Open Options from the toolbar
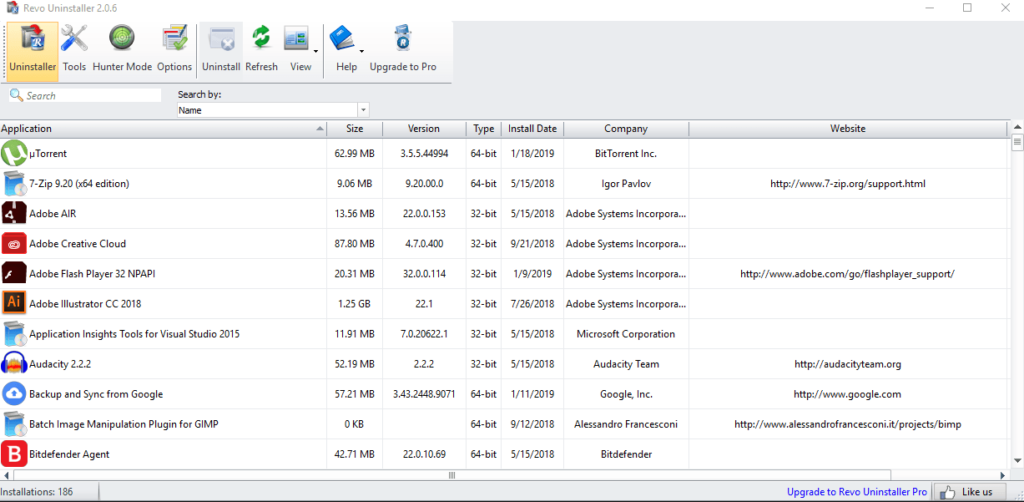 tap(174, 51)
